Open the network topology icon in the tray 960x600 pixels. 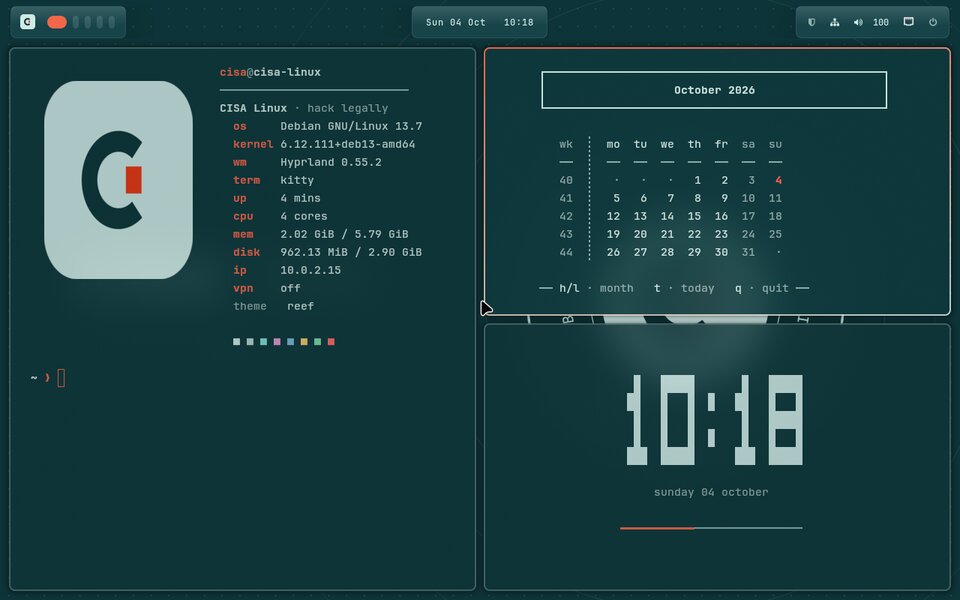point(834,22)
